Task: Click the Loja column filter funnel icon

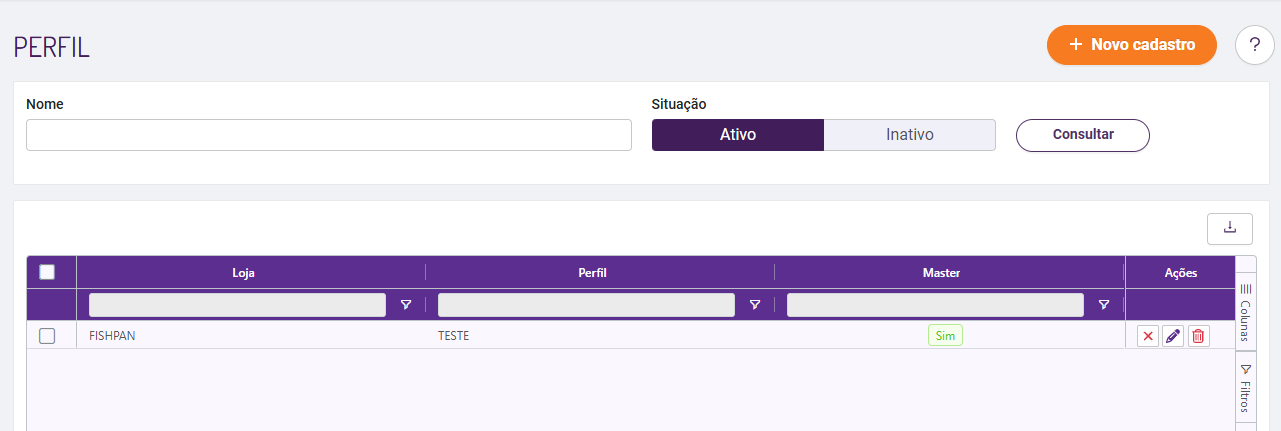Action: click(x=406, y=305)
